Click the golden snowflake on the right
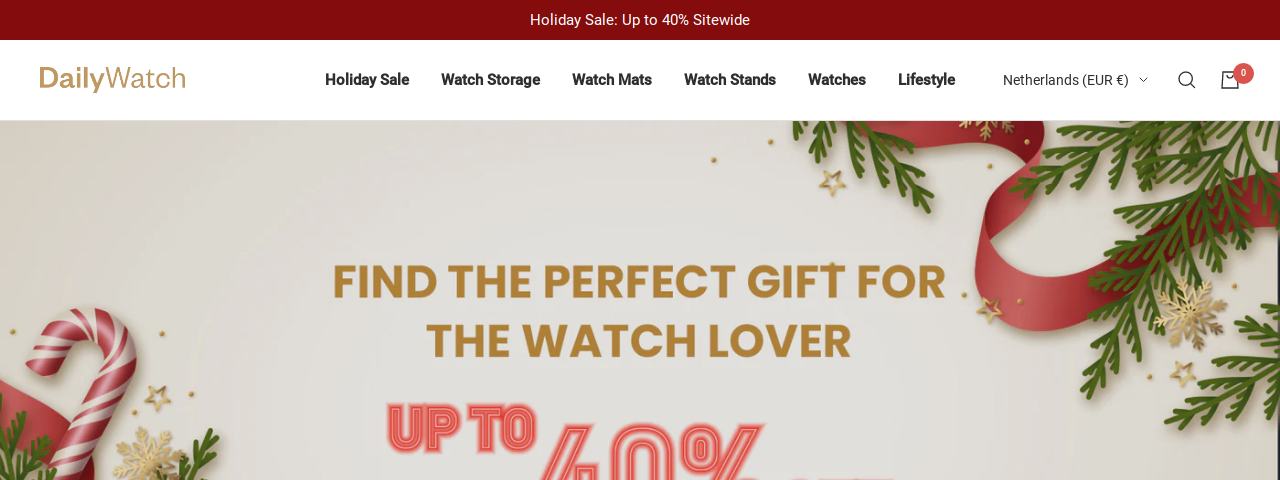Viewport: 1280px width, 480px height. 1190,313
